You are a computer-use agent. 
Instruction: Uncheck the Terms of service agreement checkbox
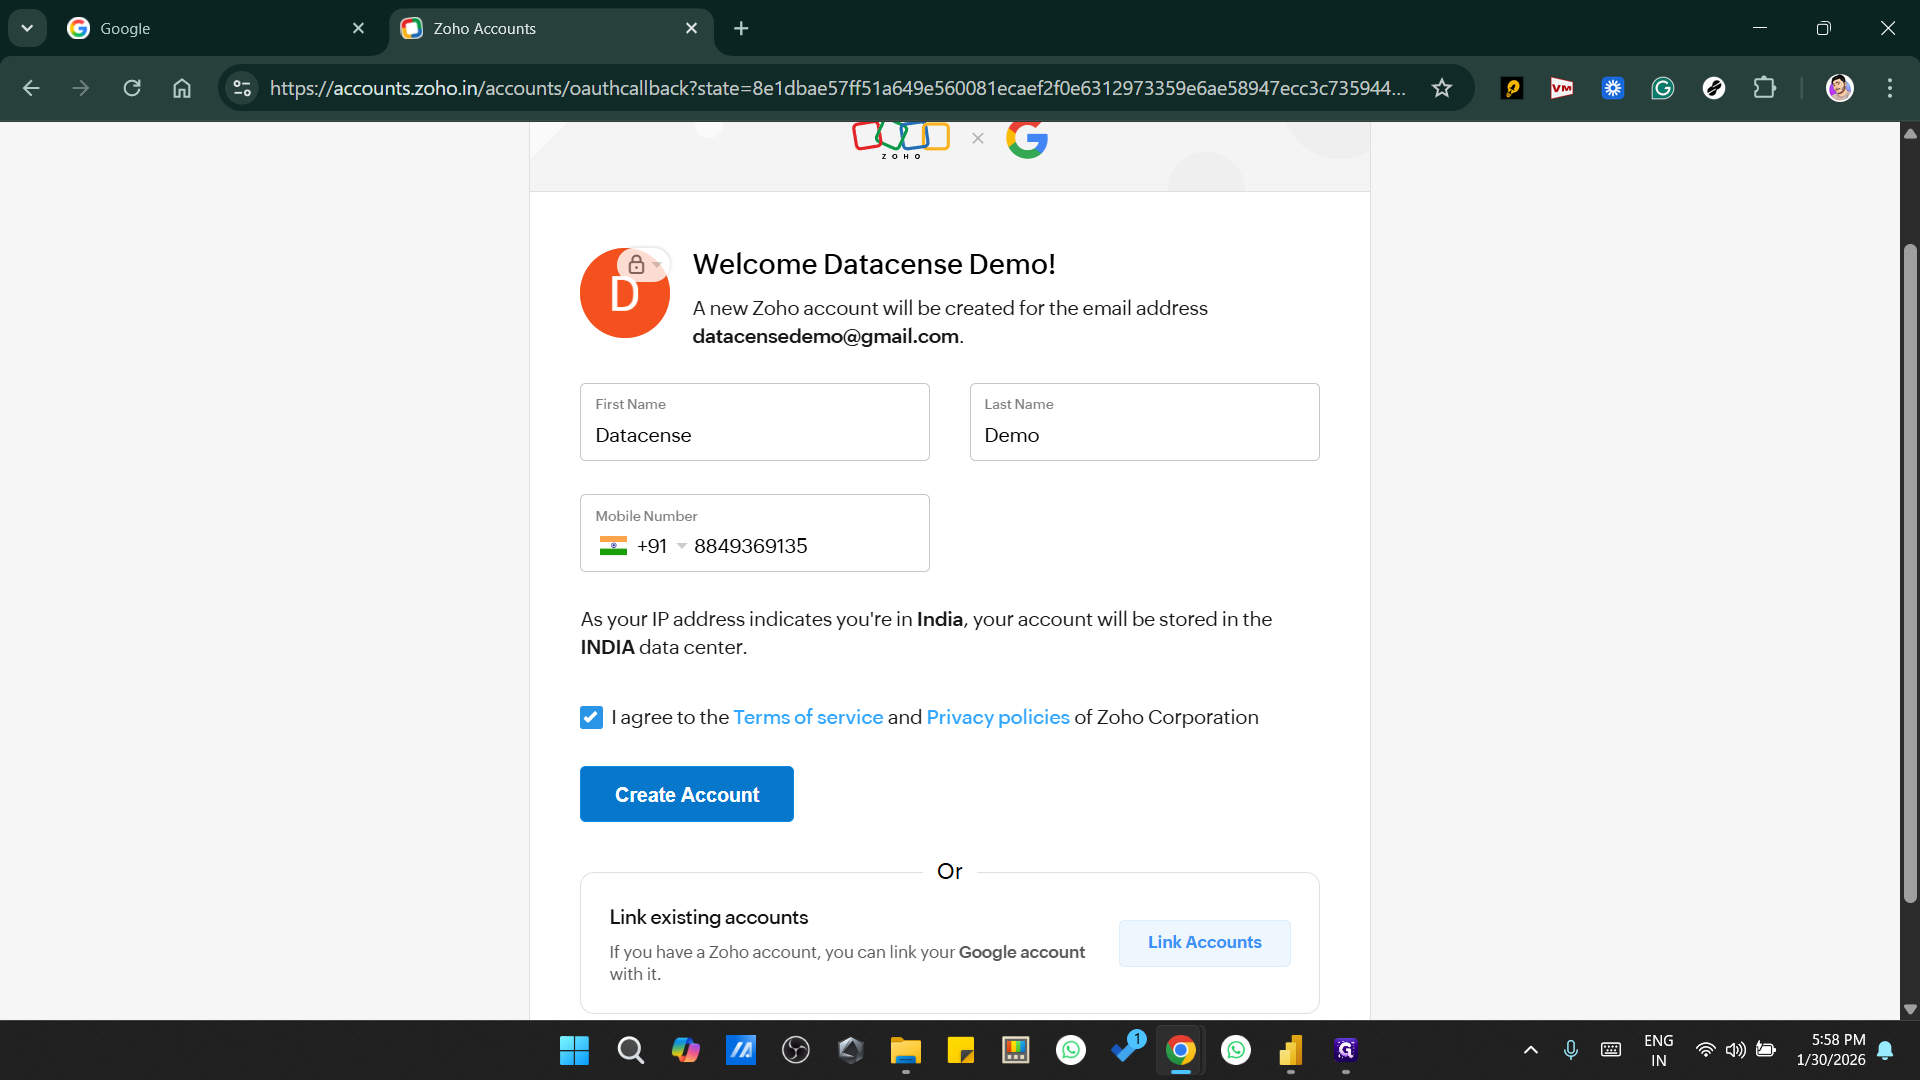(591, 717)
